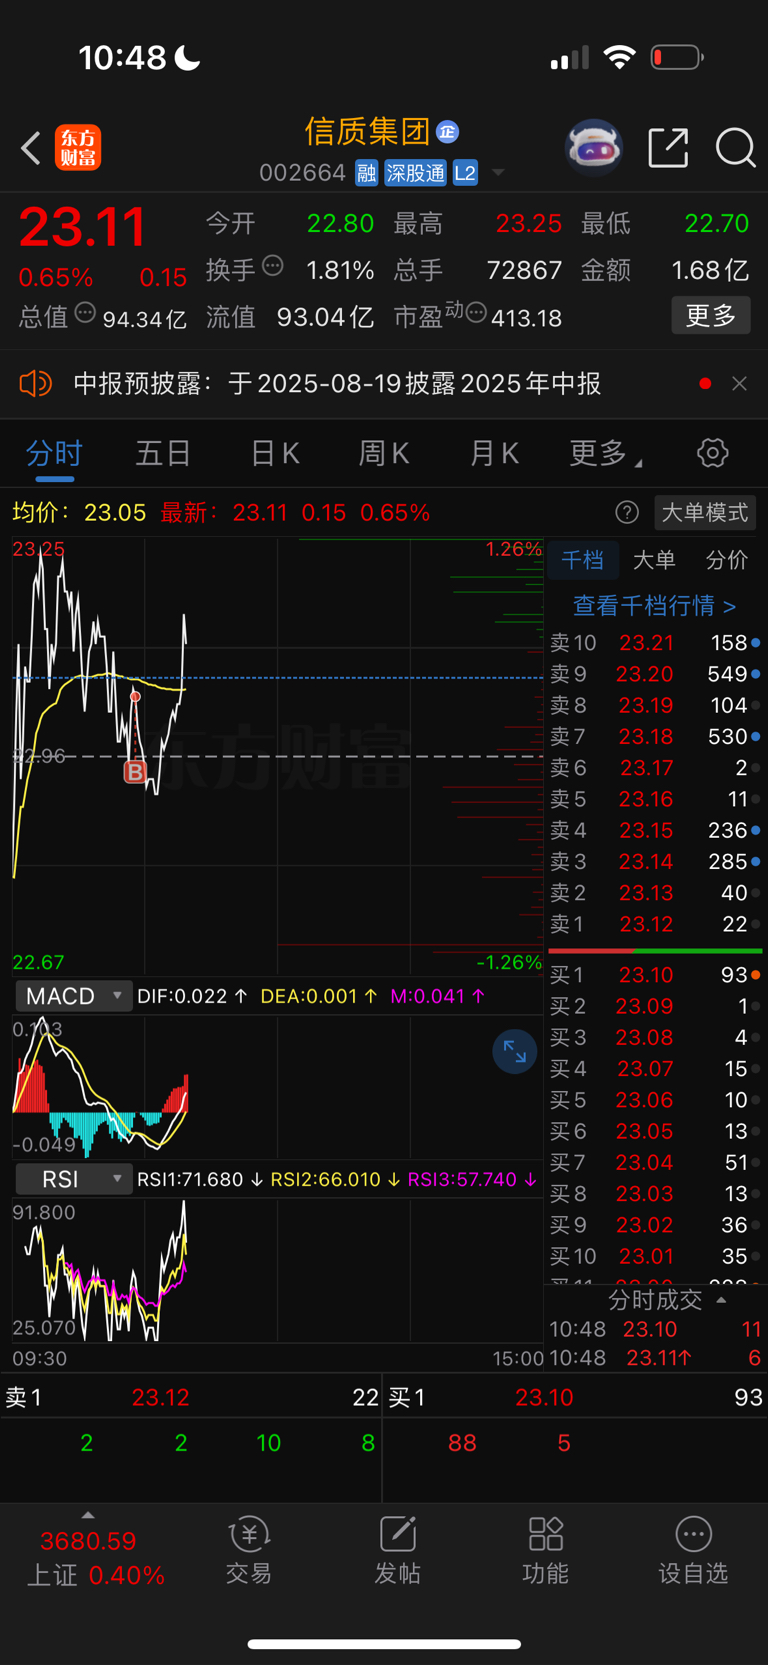
Task: Tap the bottom 卖1 23.12 level-2 queue row
Action: pos(191,1397)
